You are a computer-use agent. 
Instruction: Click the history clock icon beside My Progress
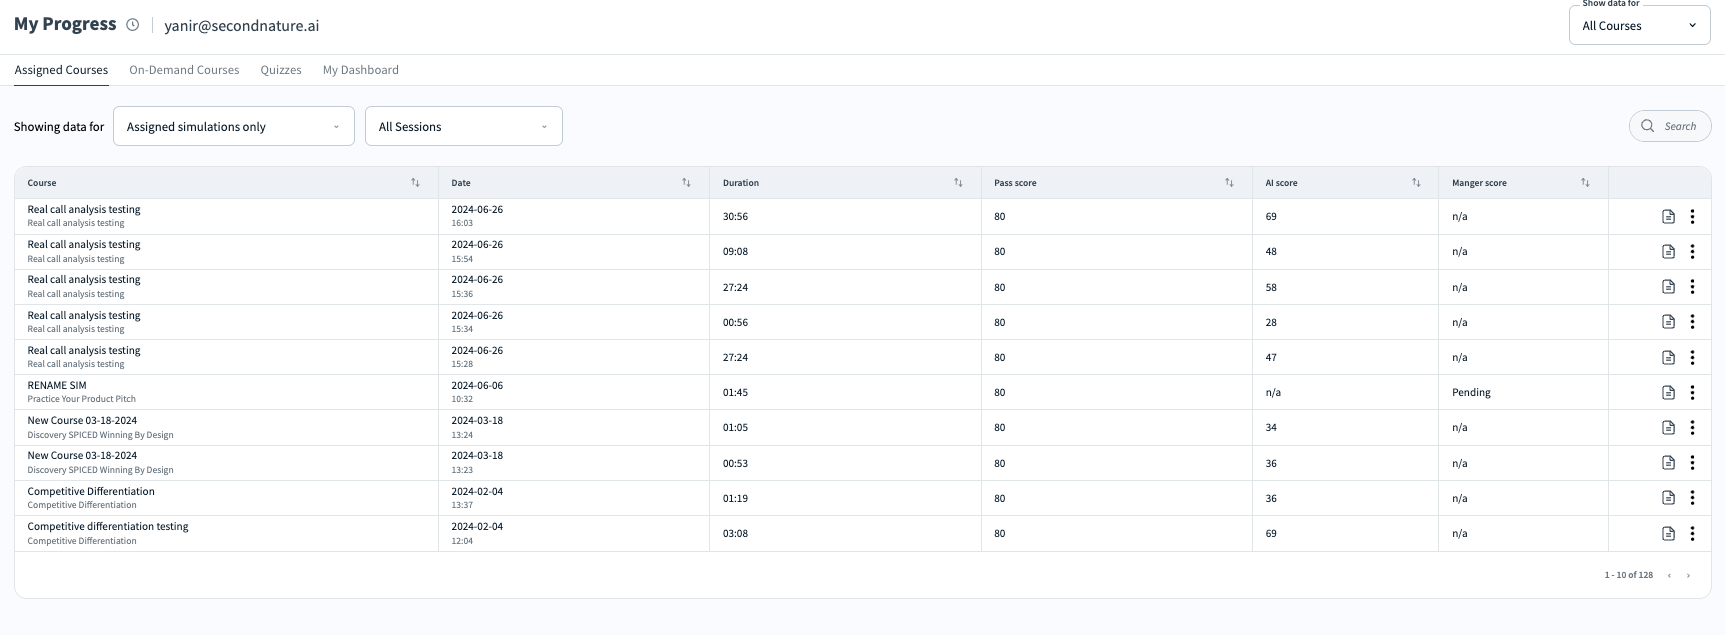(133, 25)
